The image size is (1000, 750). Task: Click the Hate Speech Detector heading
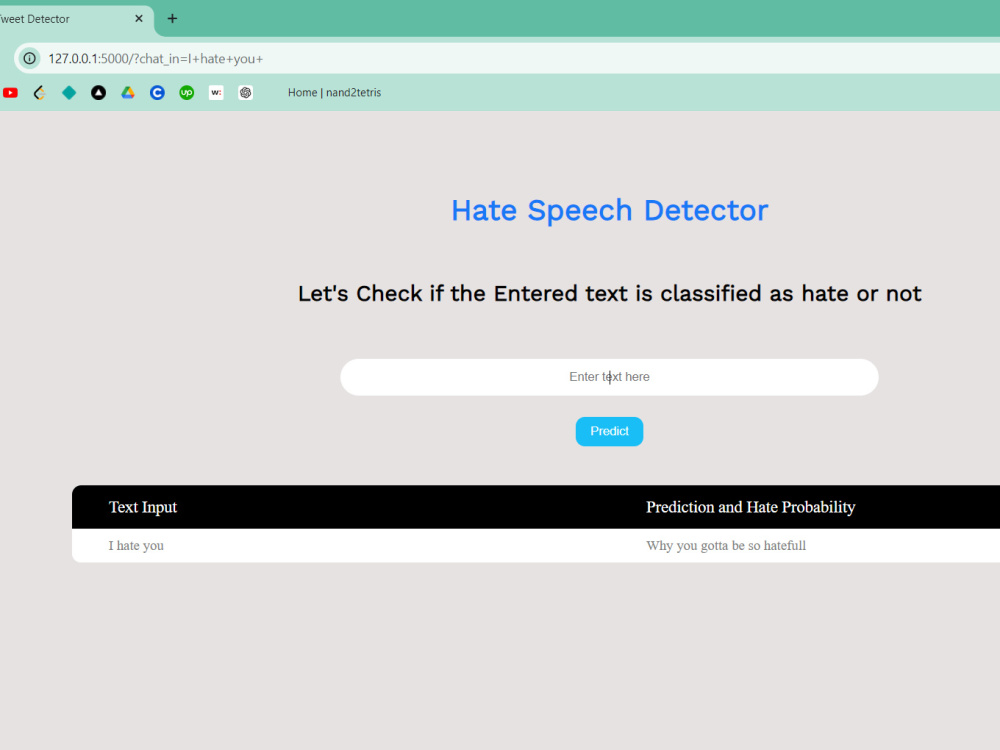pos(610,210)
